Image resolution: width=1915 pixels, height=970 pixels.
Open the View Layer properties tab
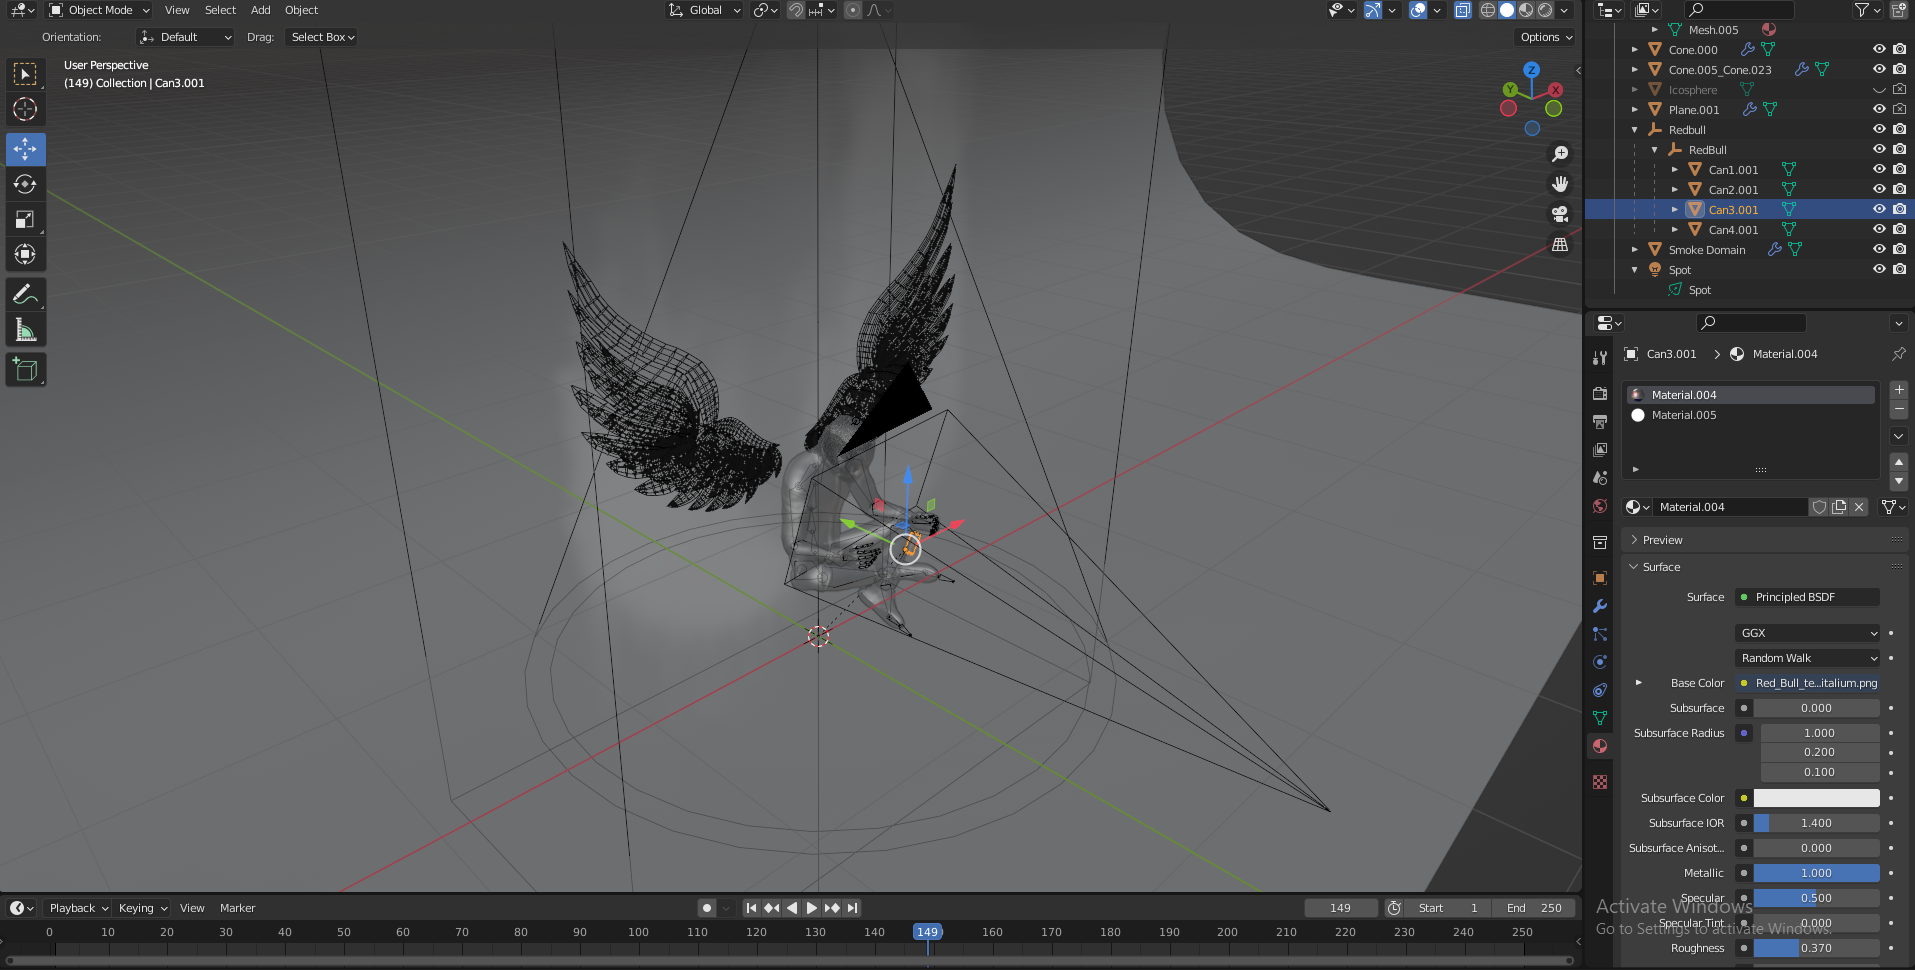pos(1600,450)
